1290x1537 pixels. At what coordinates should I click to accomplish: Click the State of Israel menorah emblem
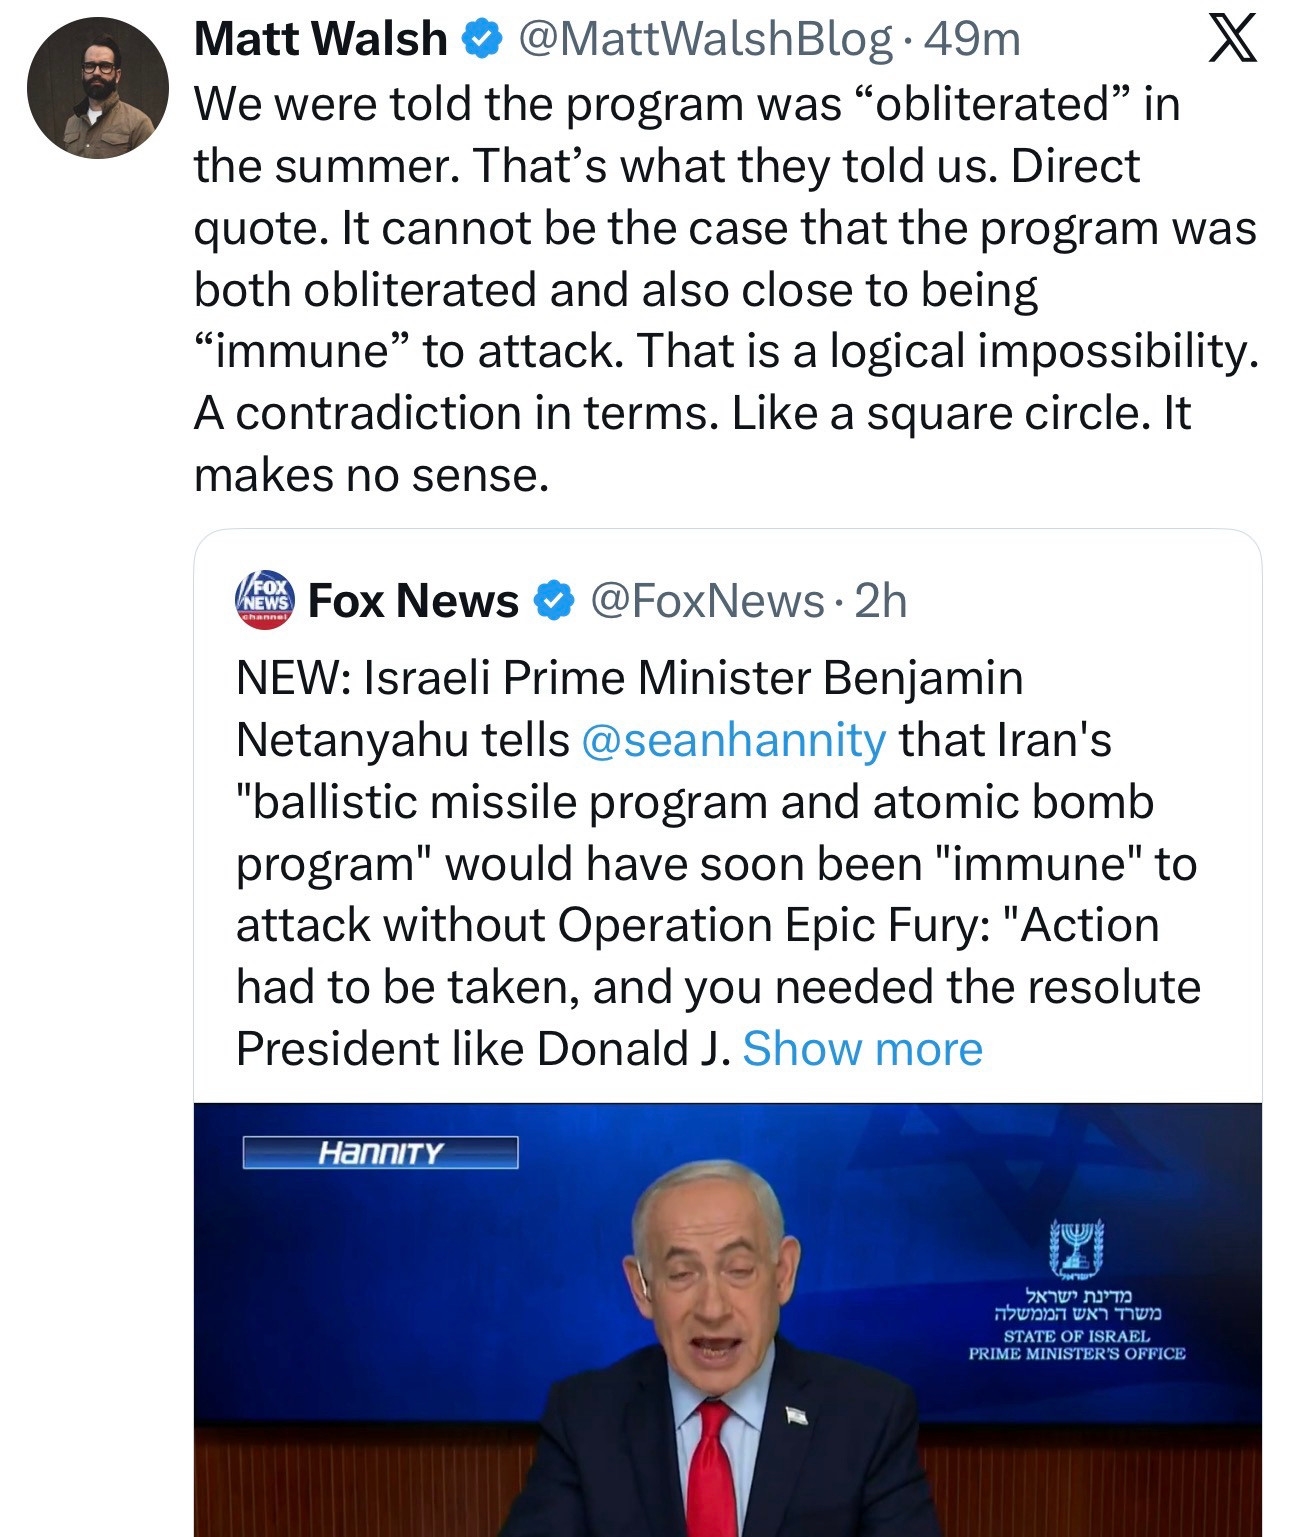click(1076, 1247)
